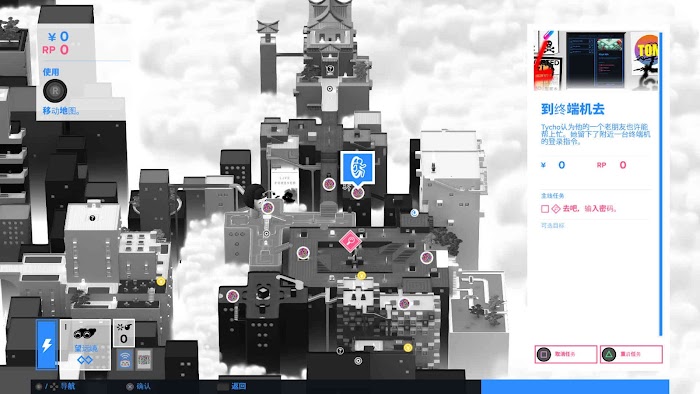700x394 pixels.
Task: Click the small blue circular marker near the white tower
Action: (x=414, y=213)
